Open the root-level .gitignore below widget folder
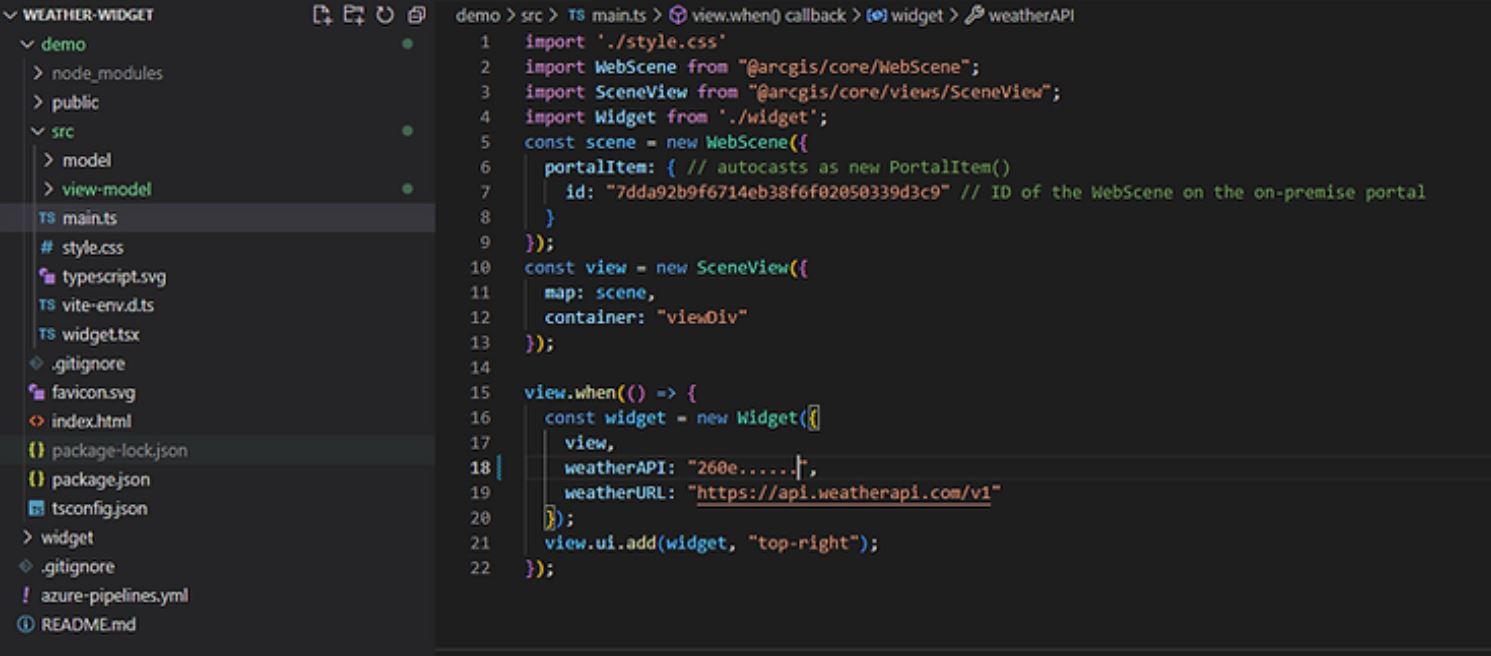Screen dimensions: 1491x656 click(77, 566)
